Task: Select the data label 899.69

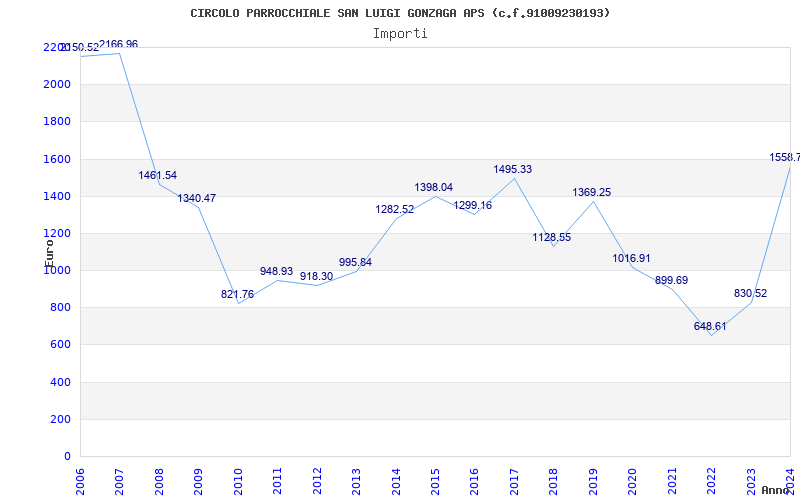Action: [x=671, y=281]
